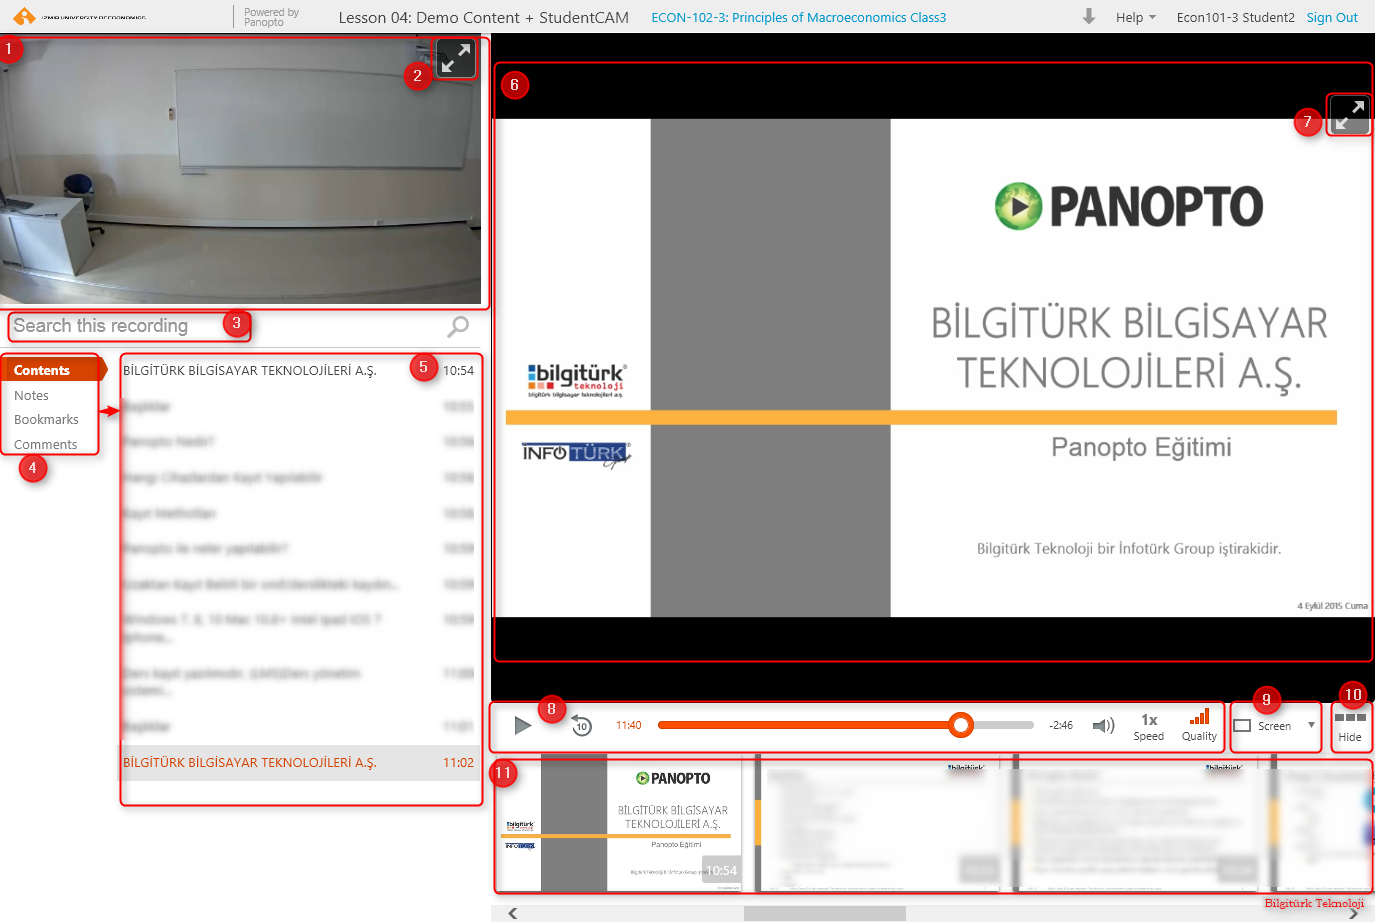Click the Powered by Panopto label

tap(271, 17)
